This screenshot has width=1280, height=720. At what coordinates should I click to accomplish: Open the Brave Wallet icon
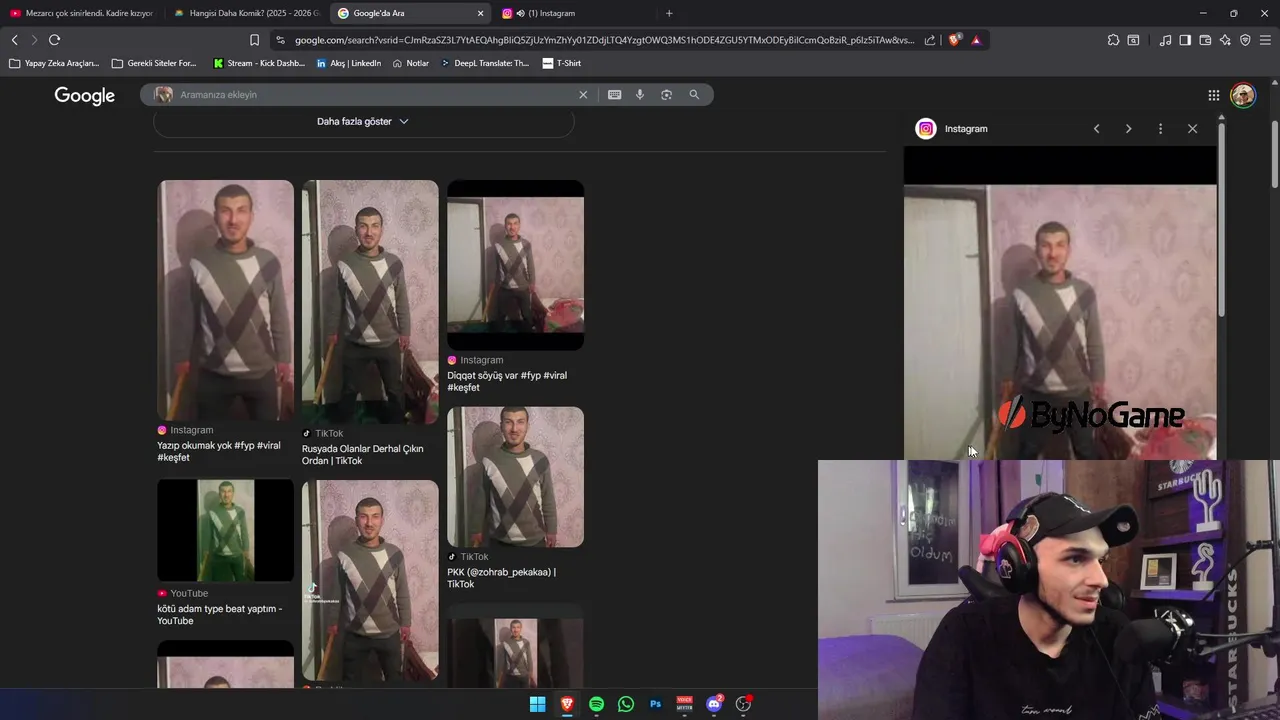coord(1205,40)
